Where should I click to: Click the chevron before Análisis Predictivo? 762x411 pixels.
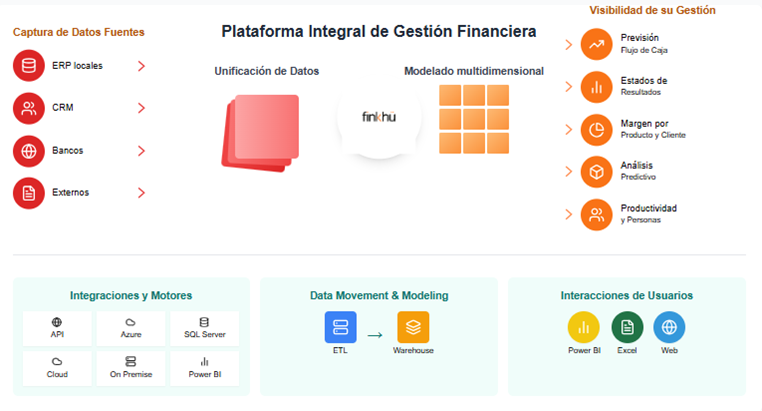tap(569, 171)
